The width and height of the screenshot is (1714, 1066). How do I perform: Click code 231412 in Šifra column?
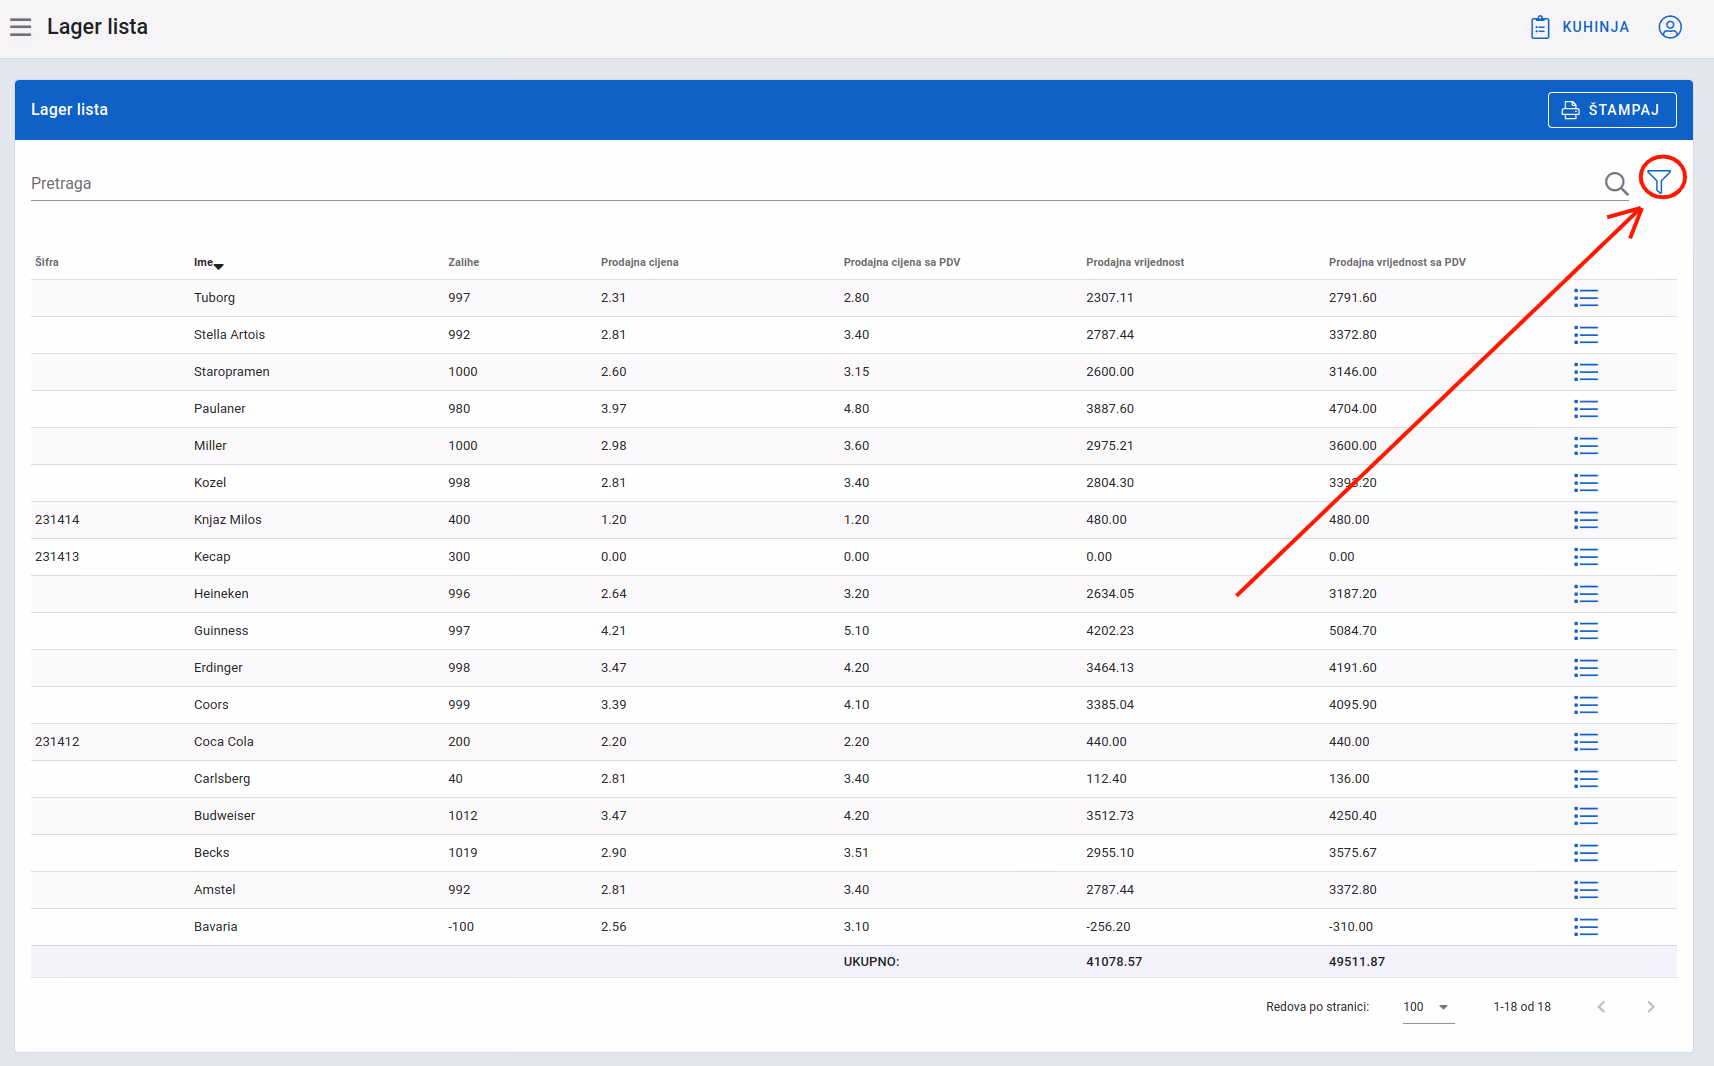pos(57,742)
